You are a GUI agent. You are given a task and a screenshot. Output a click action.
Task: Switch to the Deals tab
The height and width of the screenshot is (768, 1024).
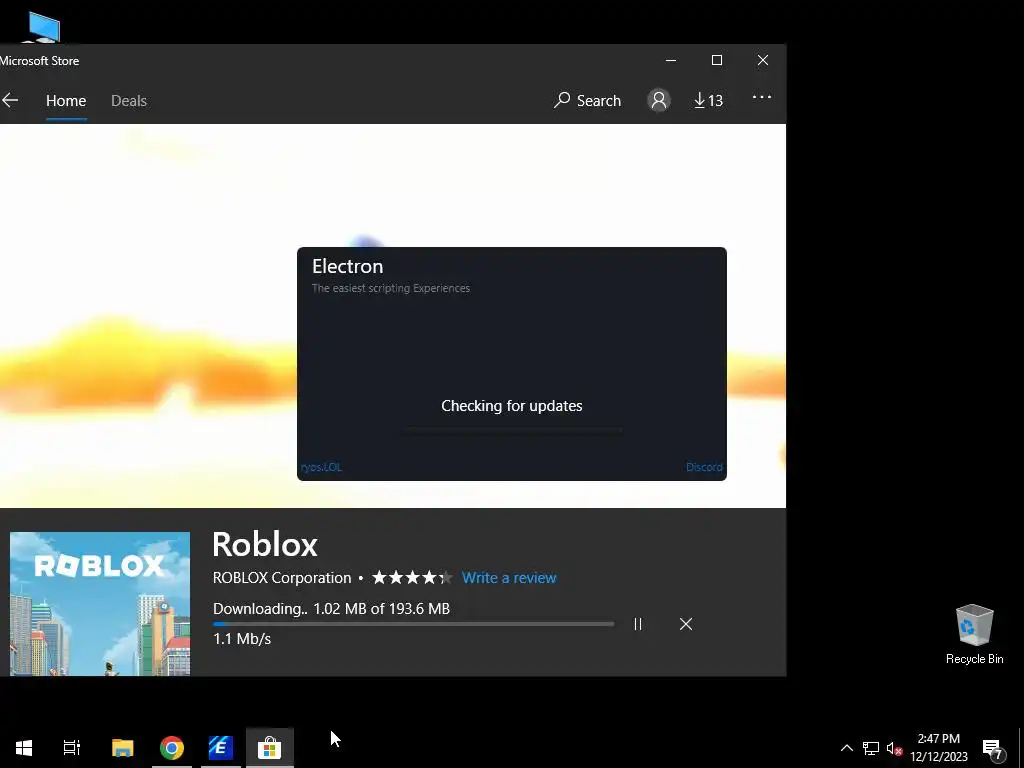129,101
